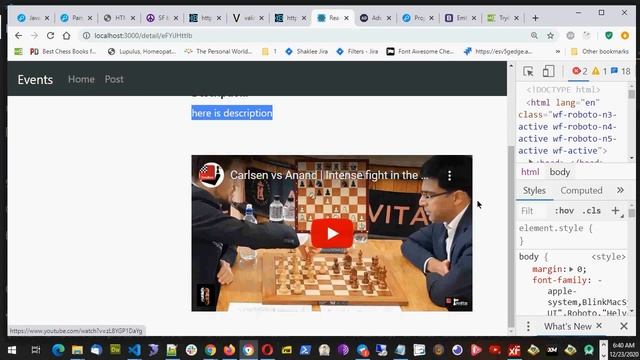
Task: Close the active React browser tab
Action: 347,18
